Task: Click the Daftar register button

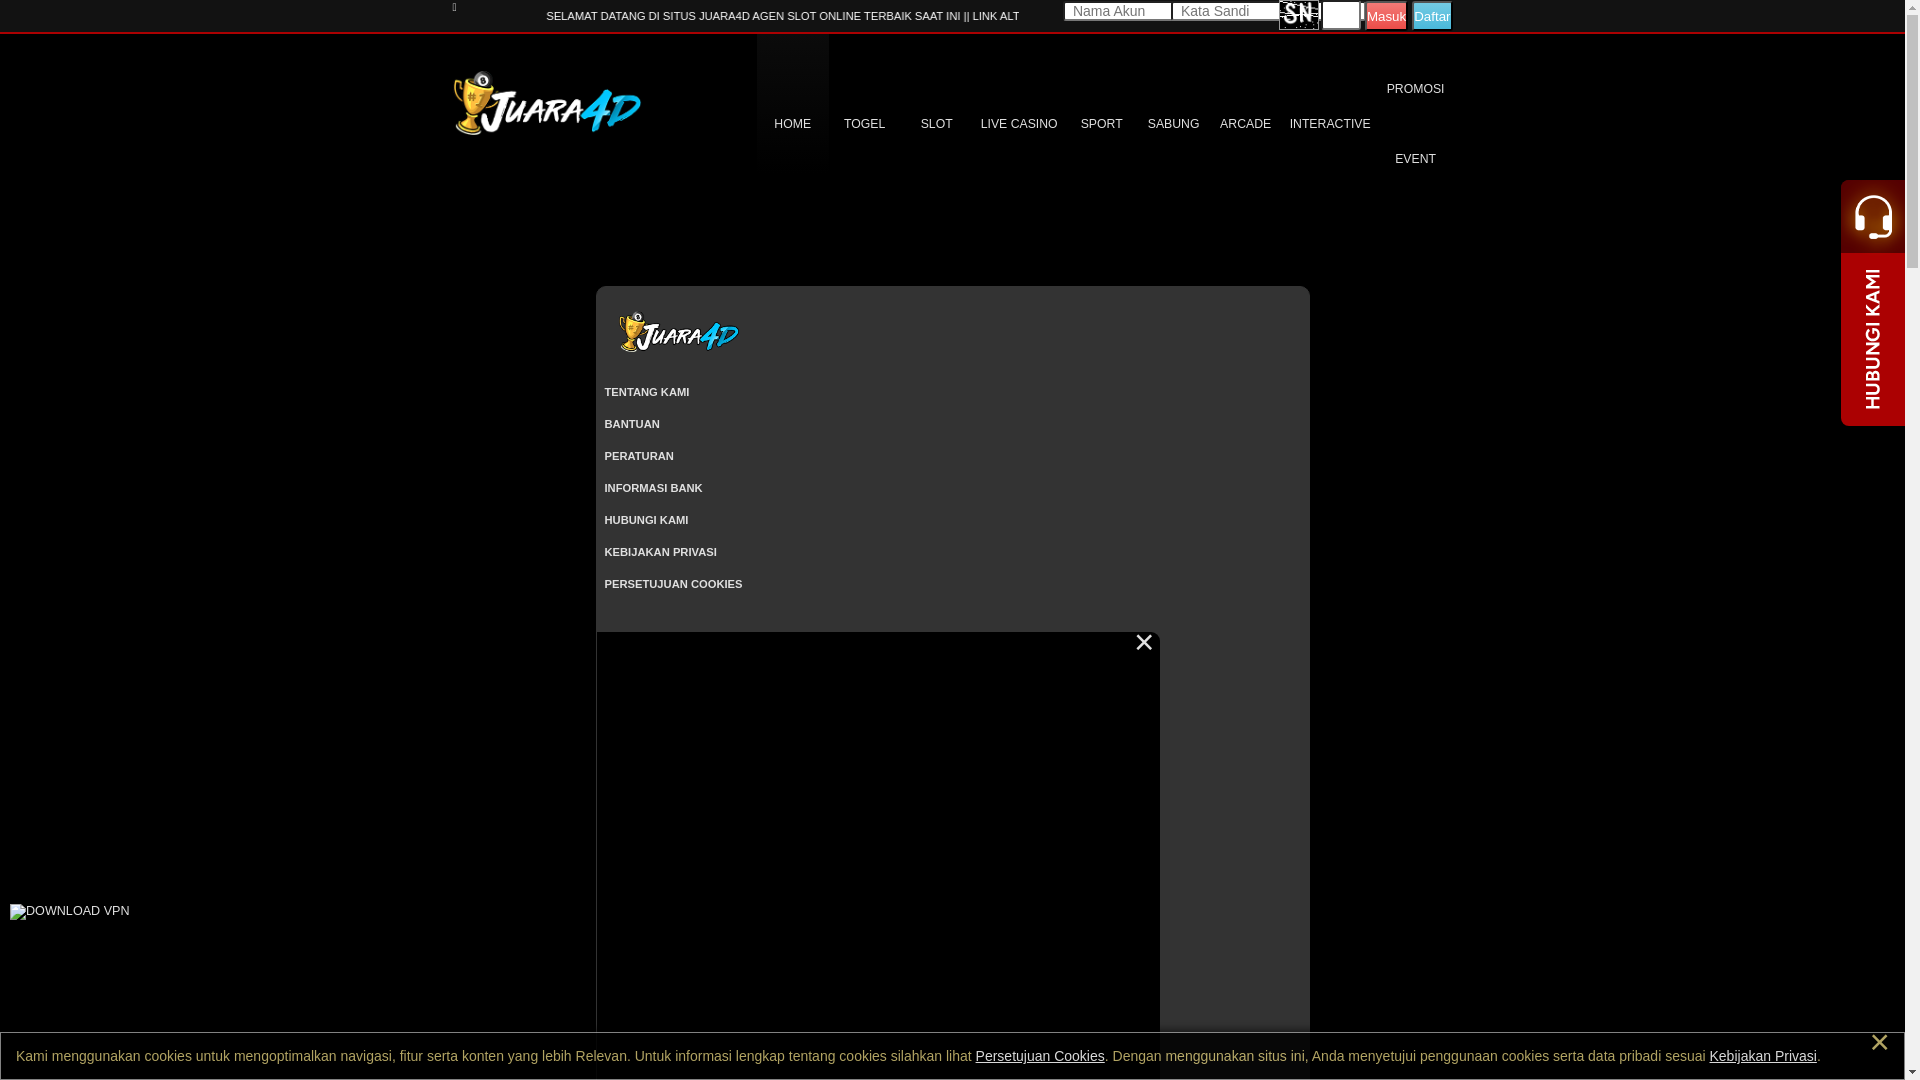Action: (x=1431, y=16)
